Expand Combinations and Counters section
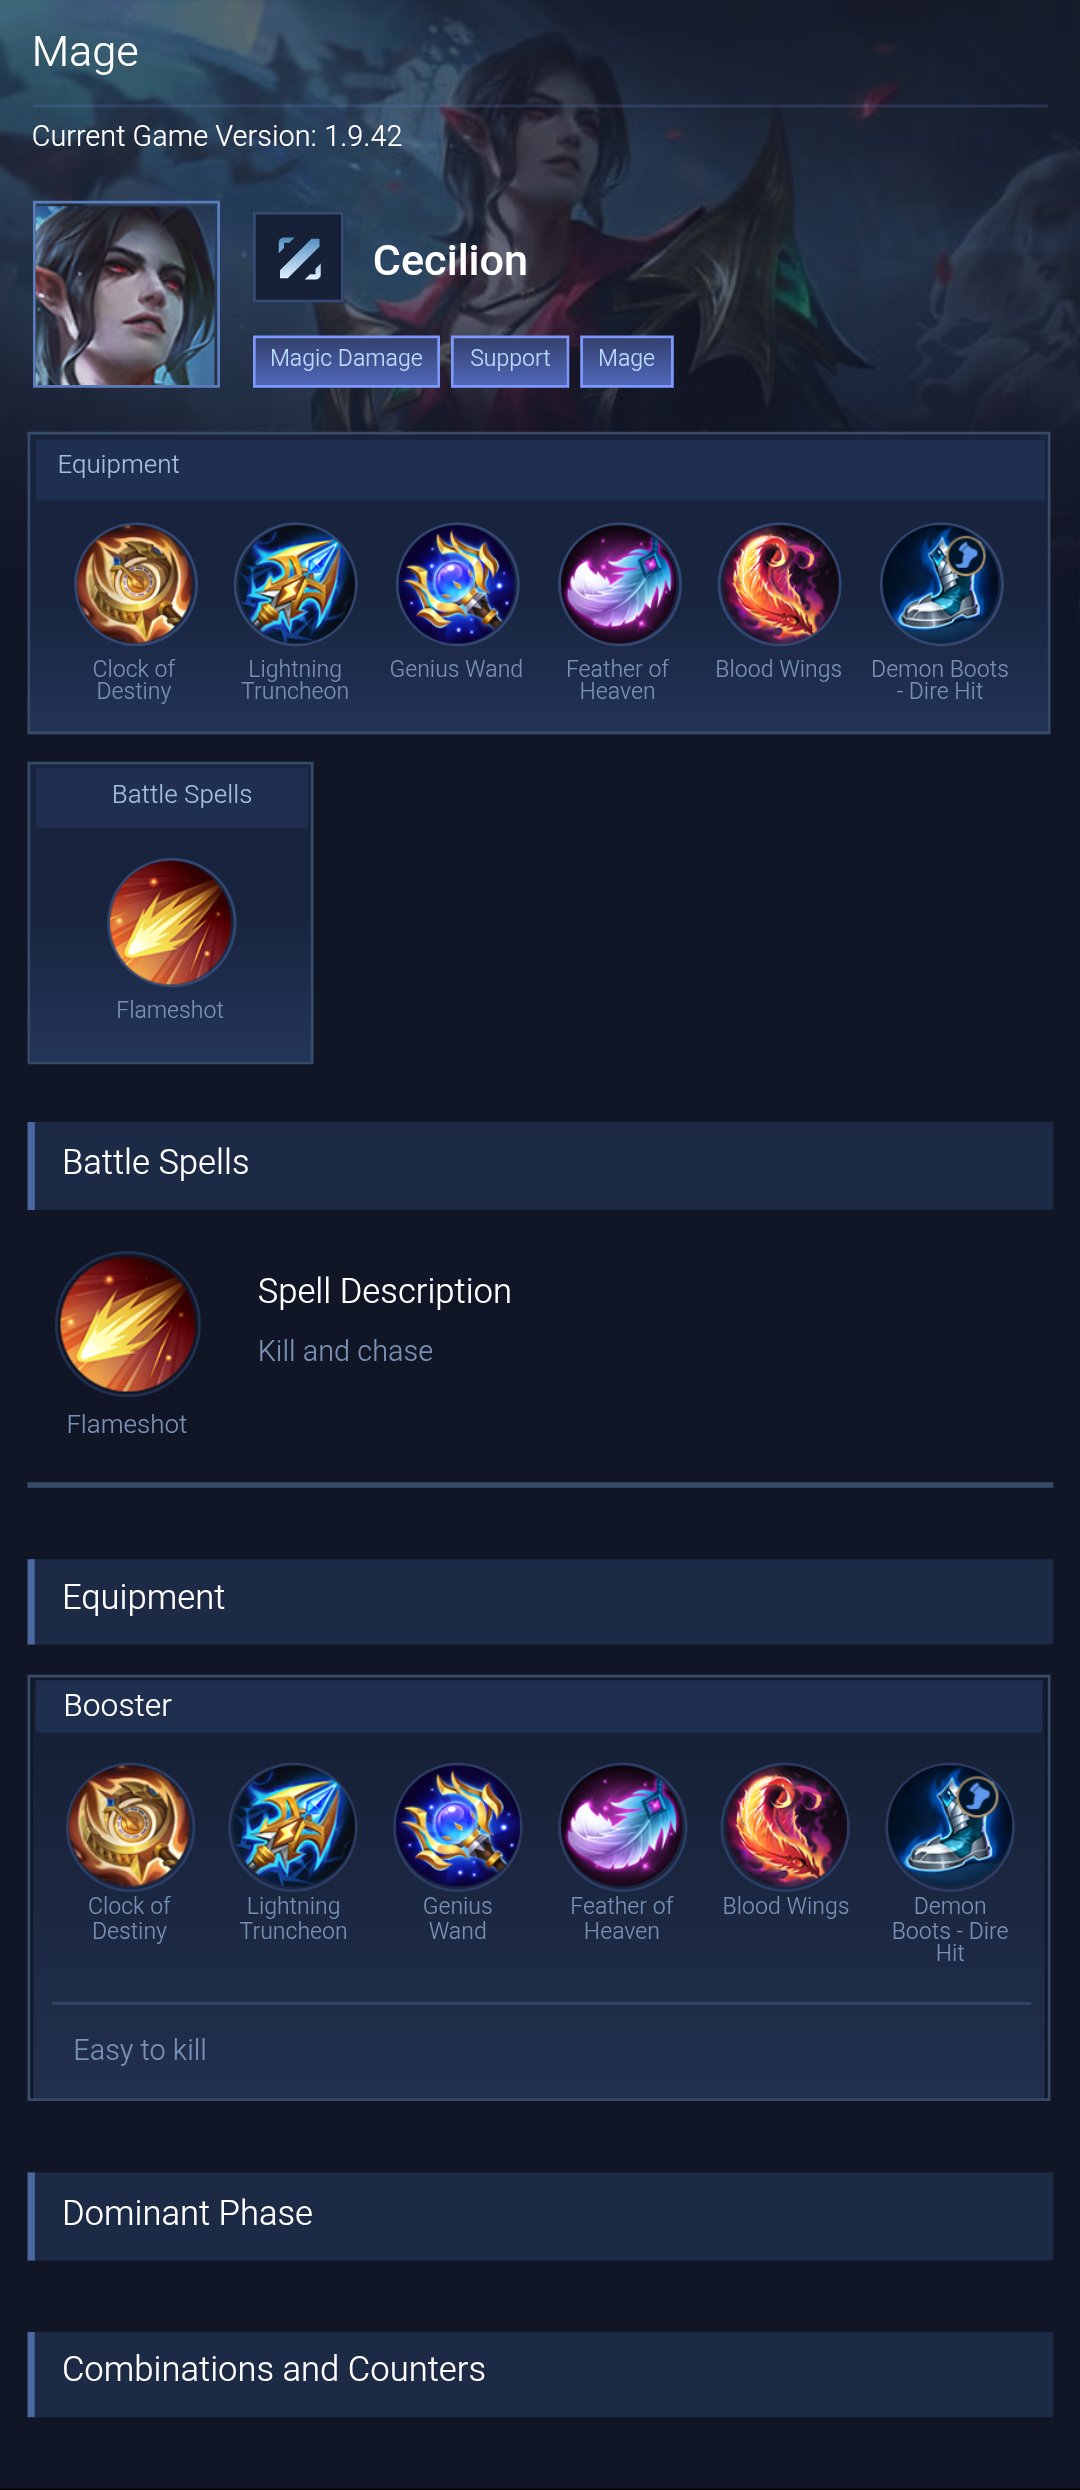Screen dimensions: 1080x2490 click(540, 2373)
